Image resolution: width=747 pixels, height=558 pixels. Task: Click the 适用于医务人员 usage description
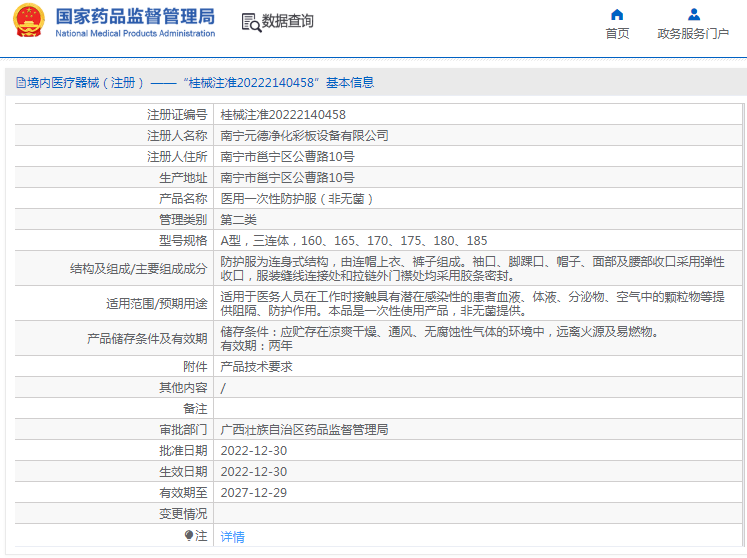coord(472,304)
